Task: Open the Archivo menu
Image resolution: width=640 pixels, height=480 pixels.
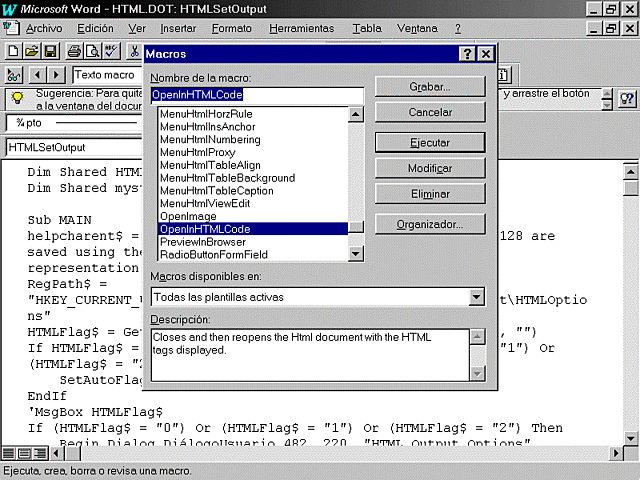Action: coord(44,29)
